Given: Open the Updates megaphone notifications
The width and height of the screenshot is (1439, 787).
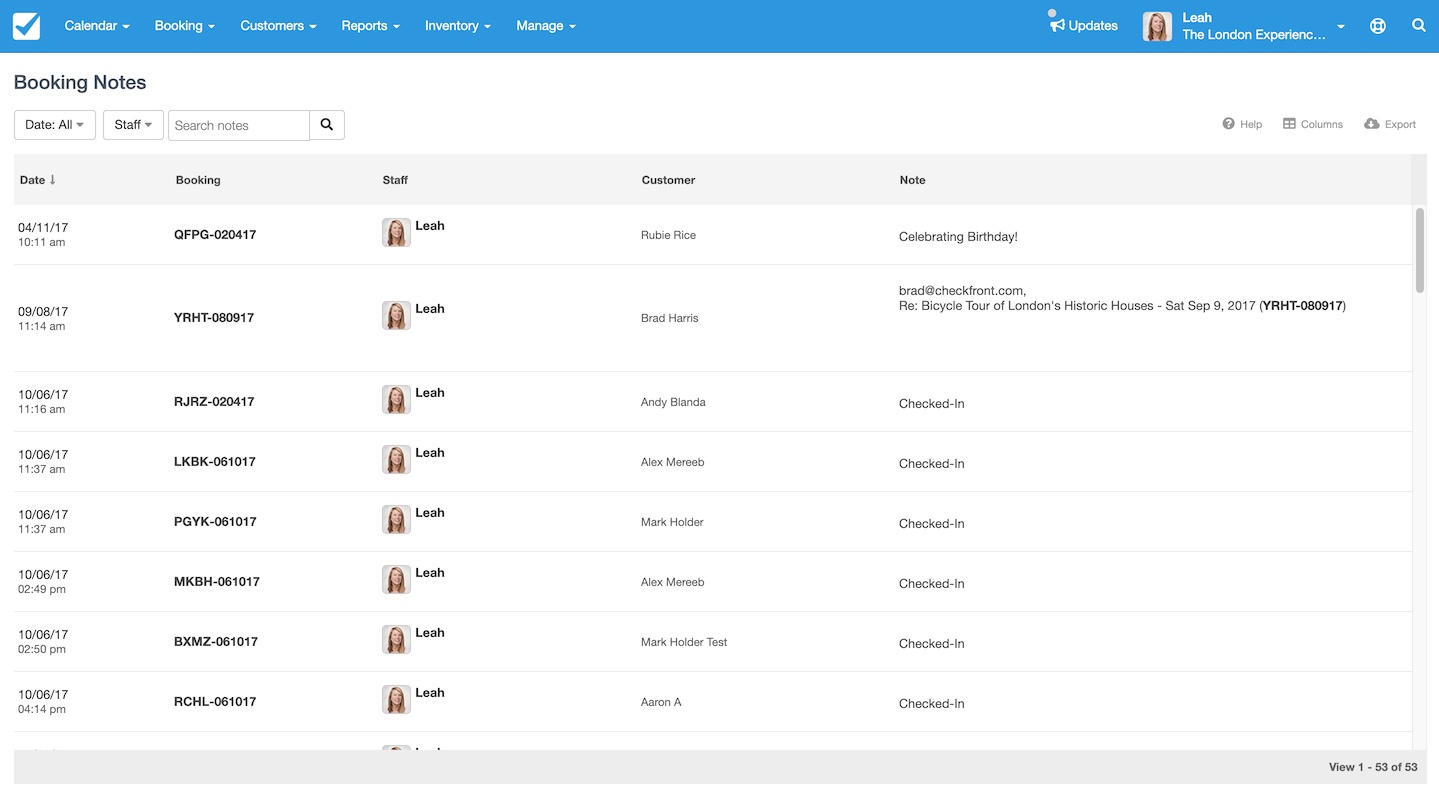Looking at the screenshot, I should pos(1084,26).
